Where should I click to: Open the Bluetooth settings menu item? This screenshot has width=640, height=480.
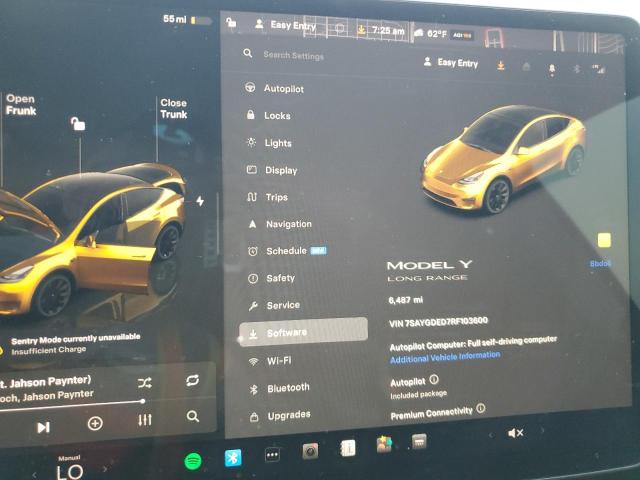click(279, 388)
